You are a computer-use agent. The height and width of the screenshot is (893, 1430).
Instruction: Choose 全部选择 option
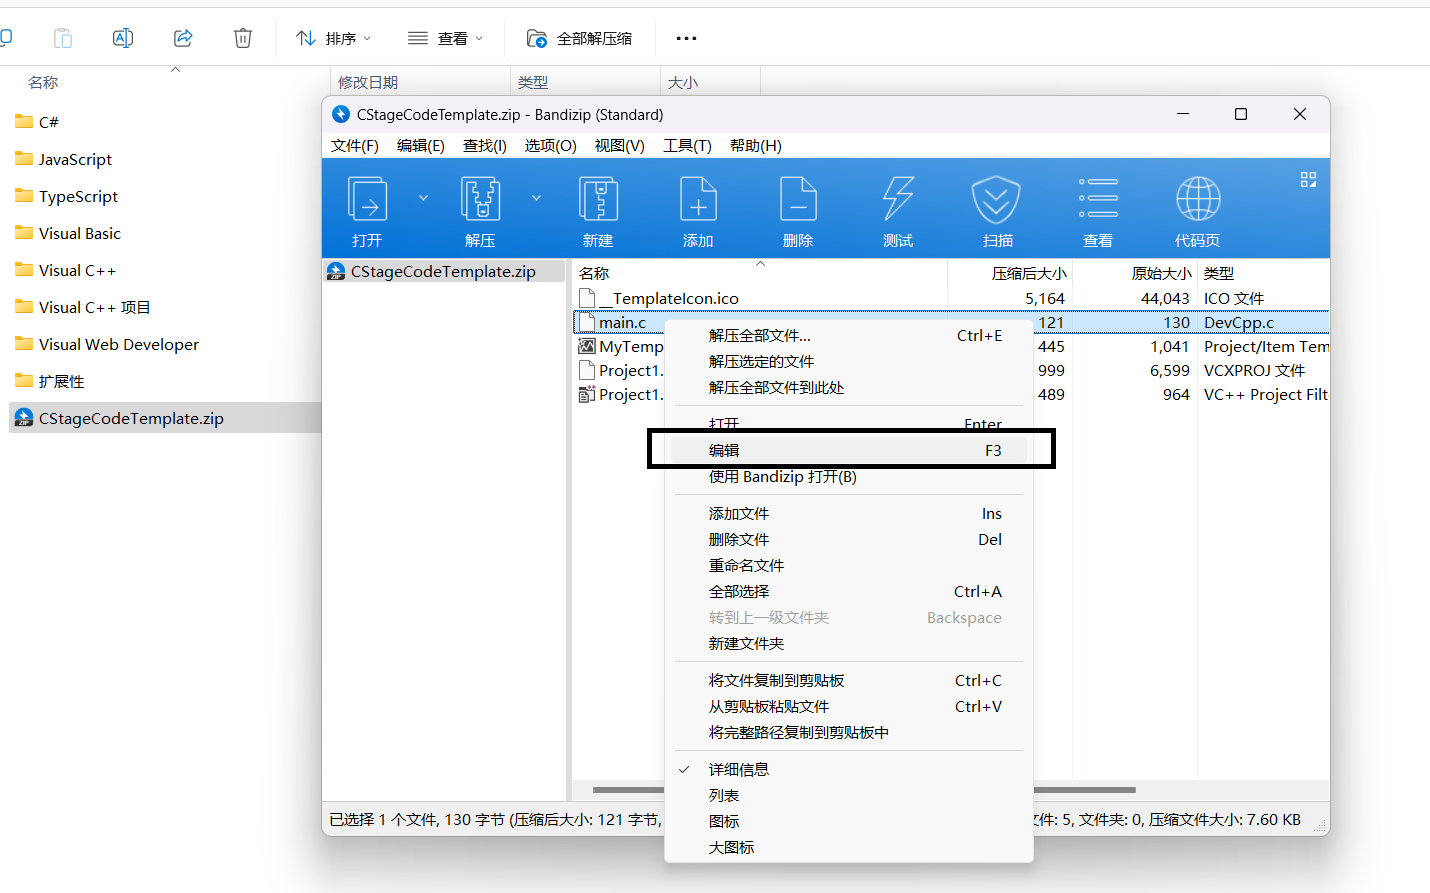(x=849, y=592)
